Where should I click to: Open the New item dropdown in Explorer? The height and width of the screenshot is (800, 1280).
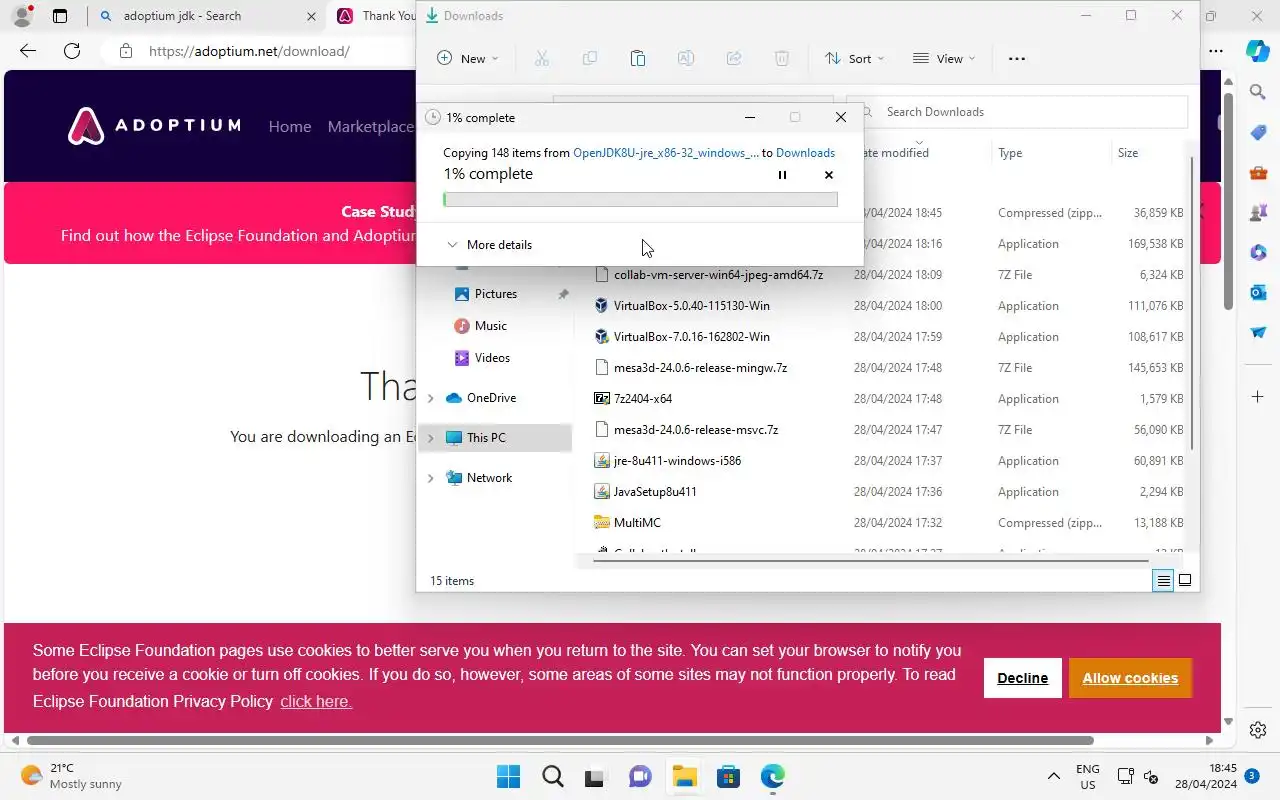coord(467,59)
